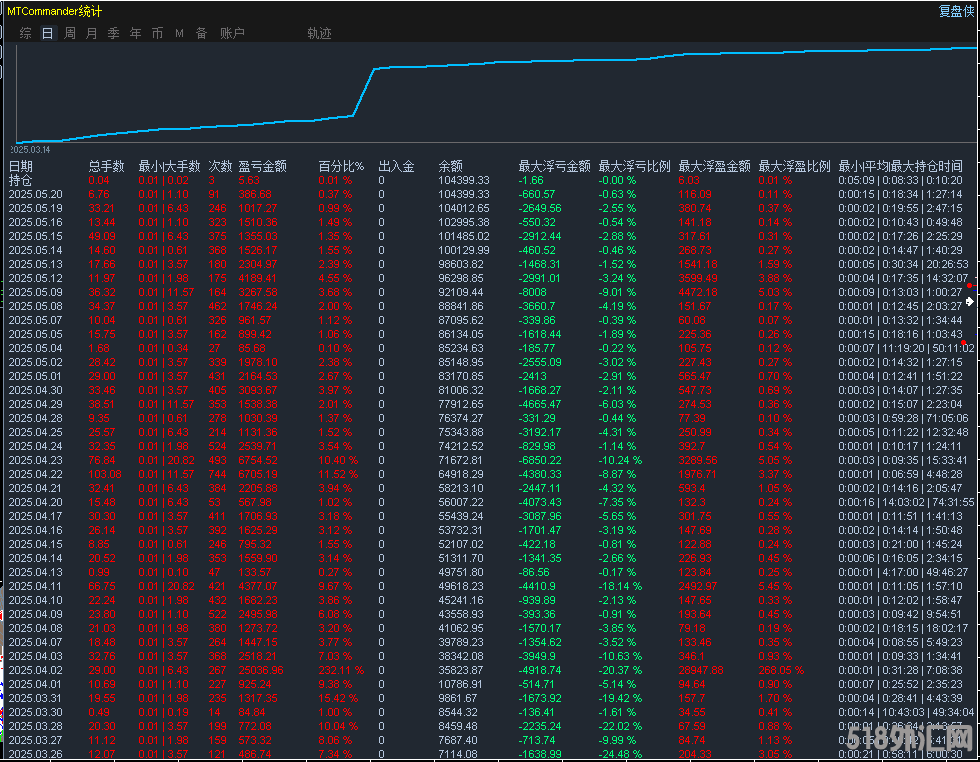Select the 2025.04.02 date row
The width and height of the screenshot is (980, 762).
click(x=491, y=670)
